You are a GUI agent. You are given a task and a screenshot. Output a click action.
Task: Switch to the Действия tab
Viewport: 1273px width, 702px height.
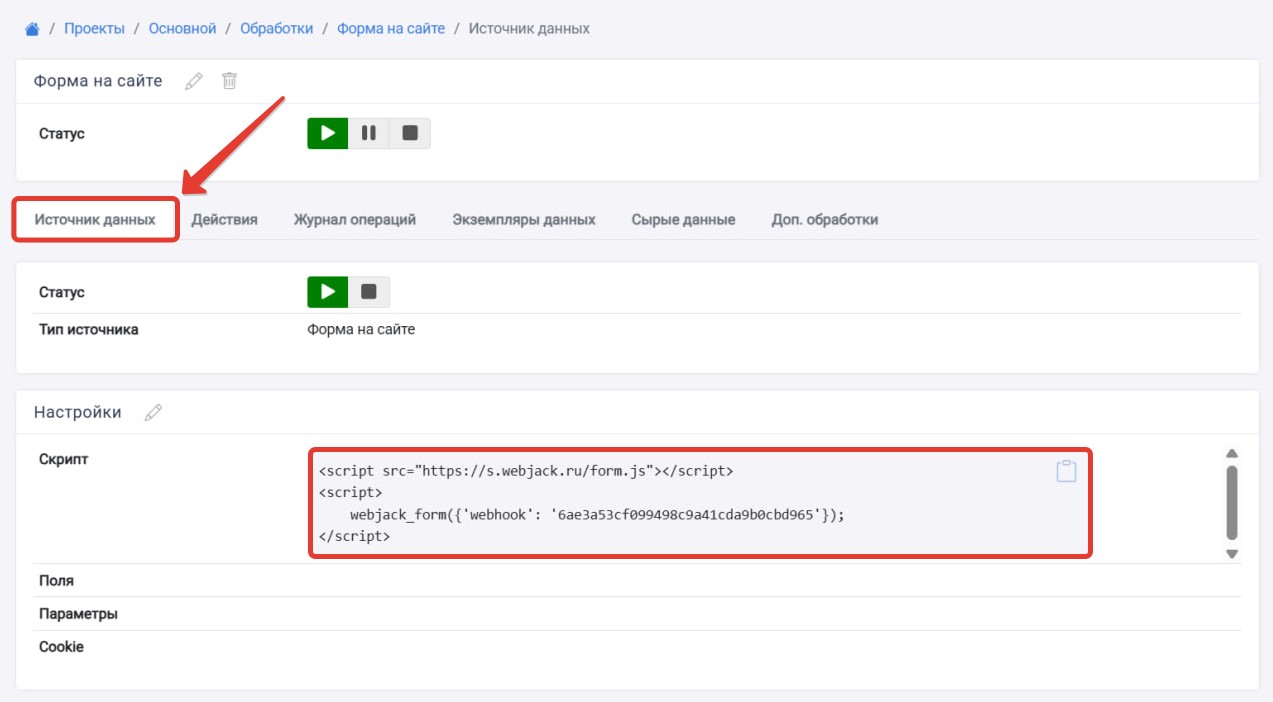point(224,219)
